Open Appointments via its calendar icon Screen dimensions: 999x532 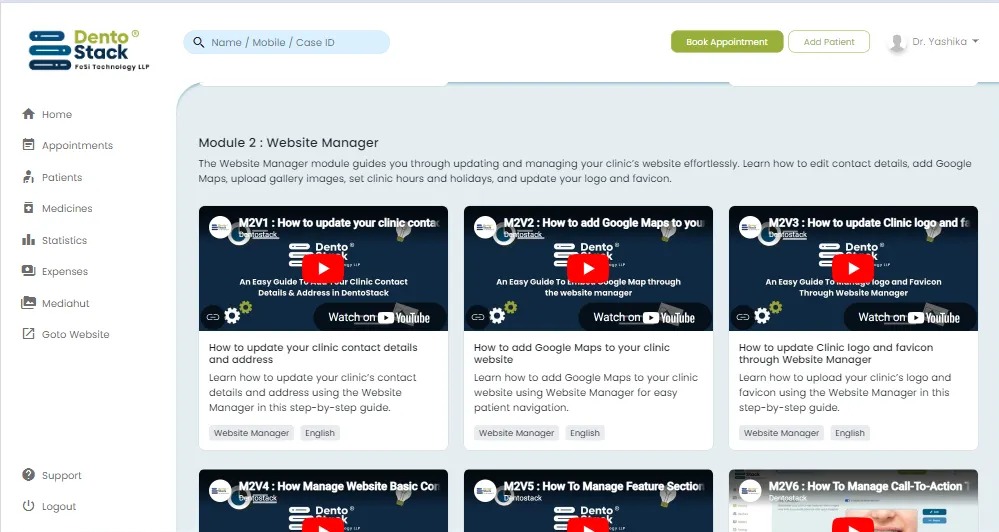point(28,145)
